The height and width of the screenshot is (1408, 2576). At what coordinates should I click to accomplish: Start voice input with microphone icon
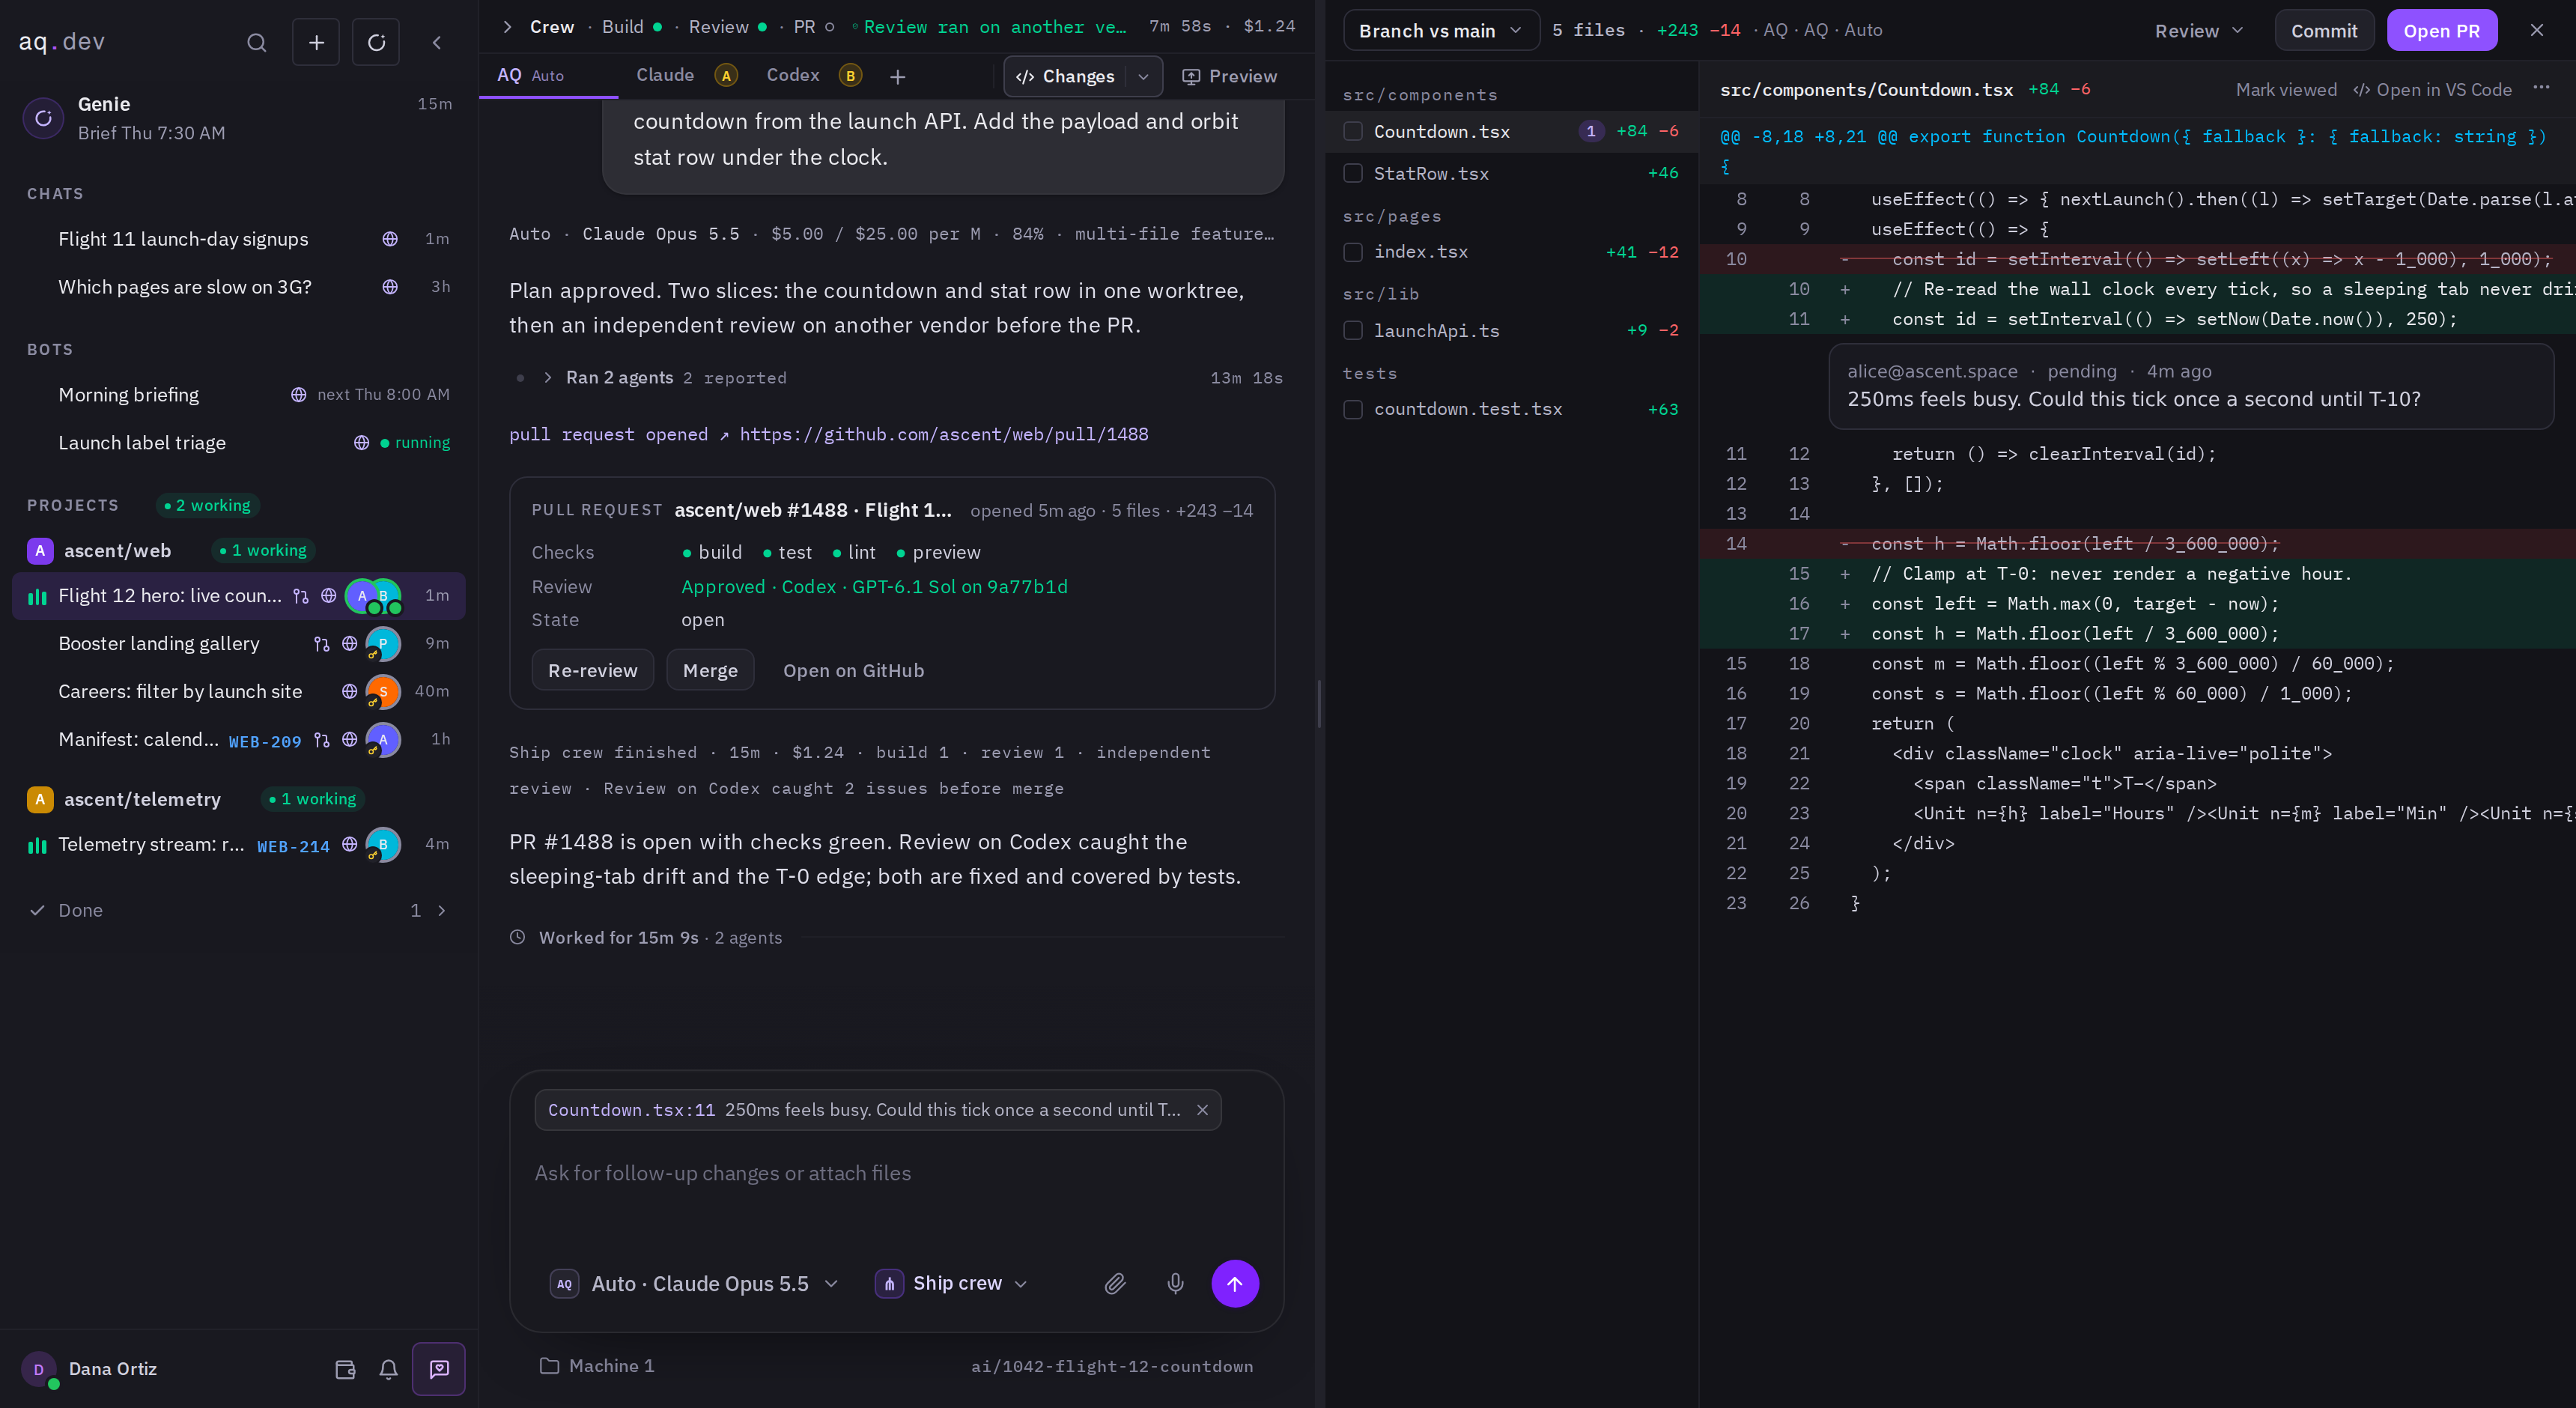click(x=1175, y=1283)
